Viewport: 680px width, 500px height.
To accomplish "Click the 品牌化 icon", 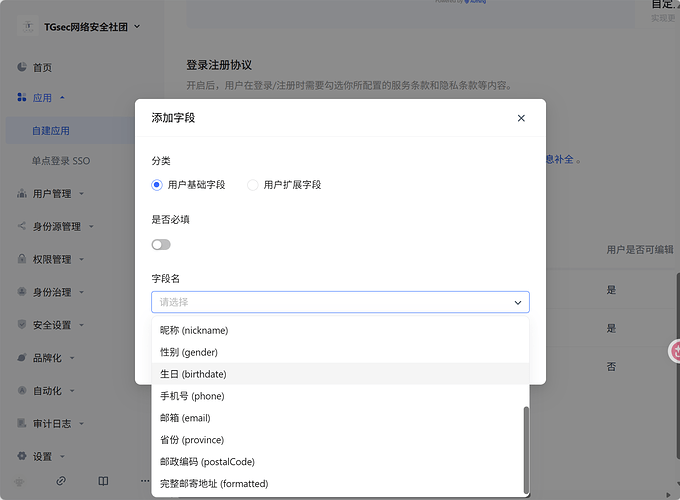I will pyautogui.click(x=22, y=357).
